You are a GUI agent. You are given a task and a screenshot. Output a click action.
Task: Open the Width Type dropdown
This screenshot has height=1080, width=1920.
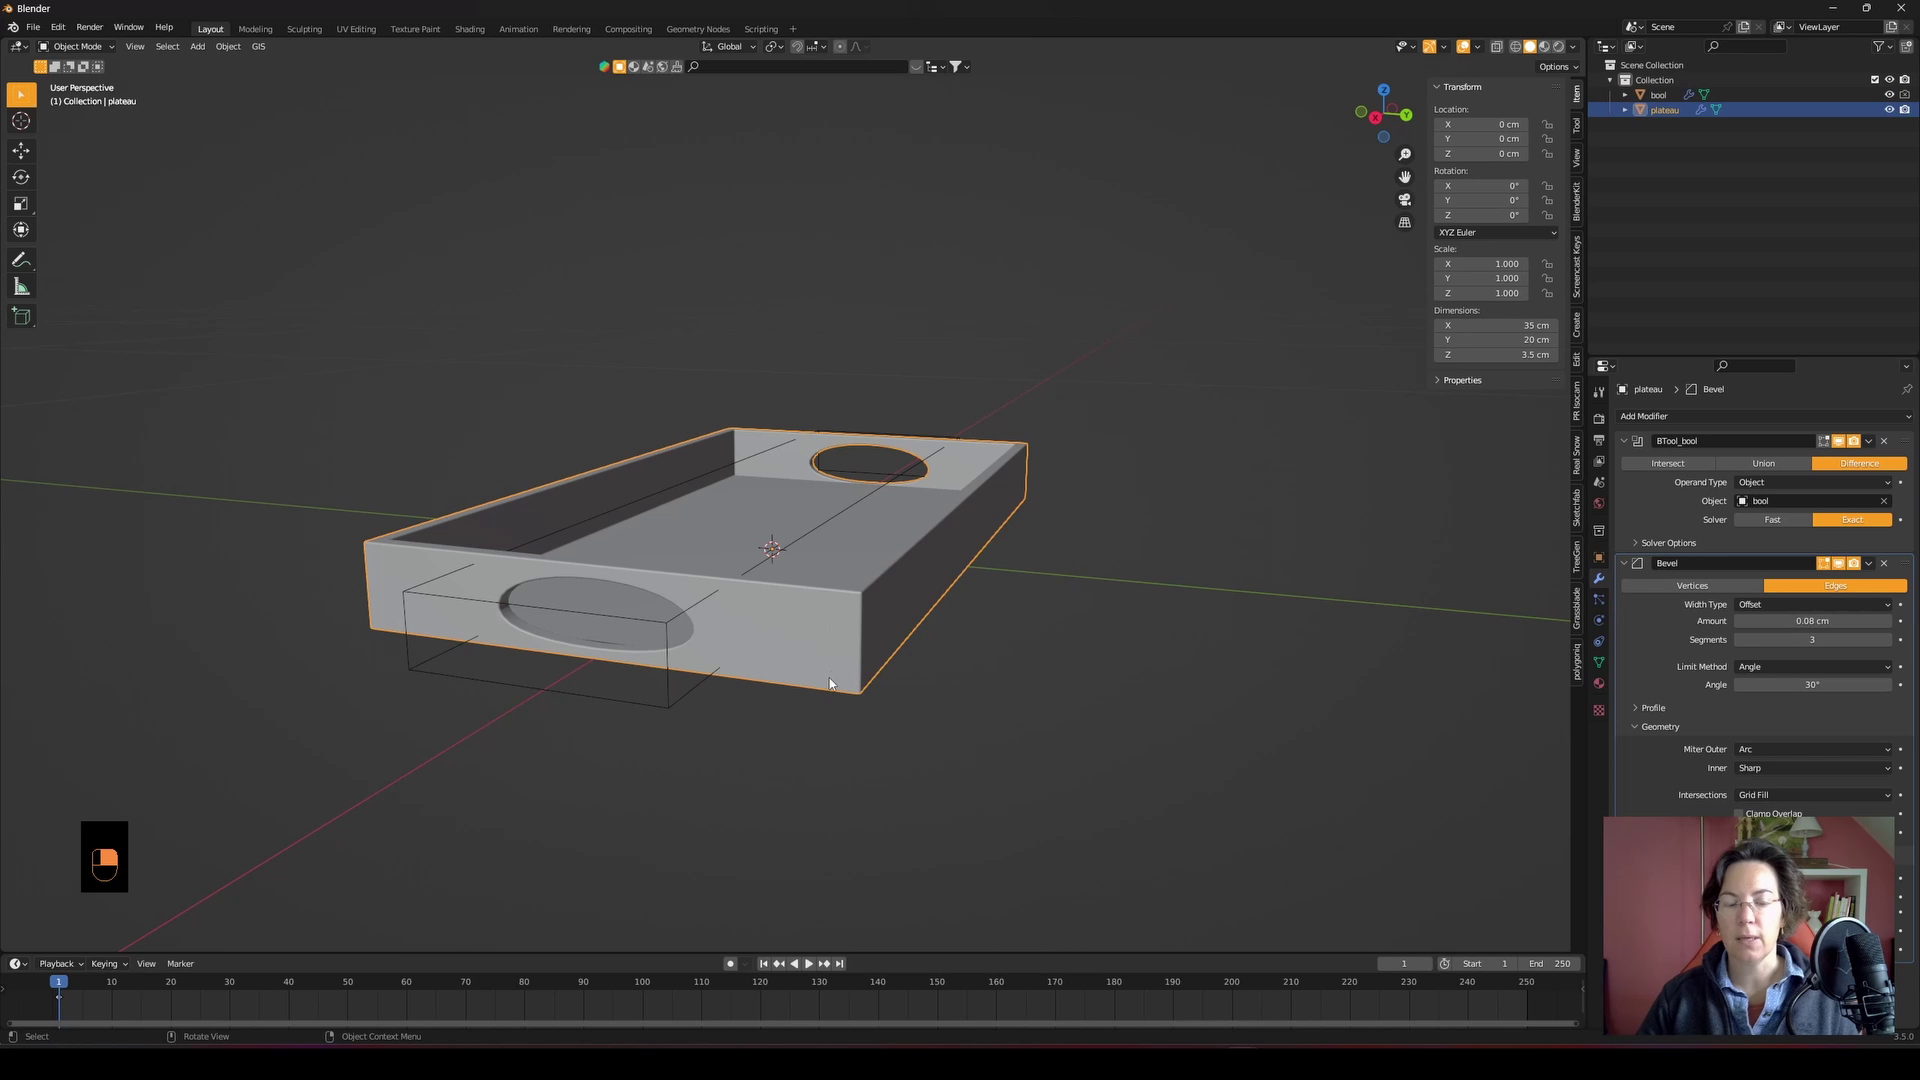(x=1814, y=605)
